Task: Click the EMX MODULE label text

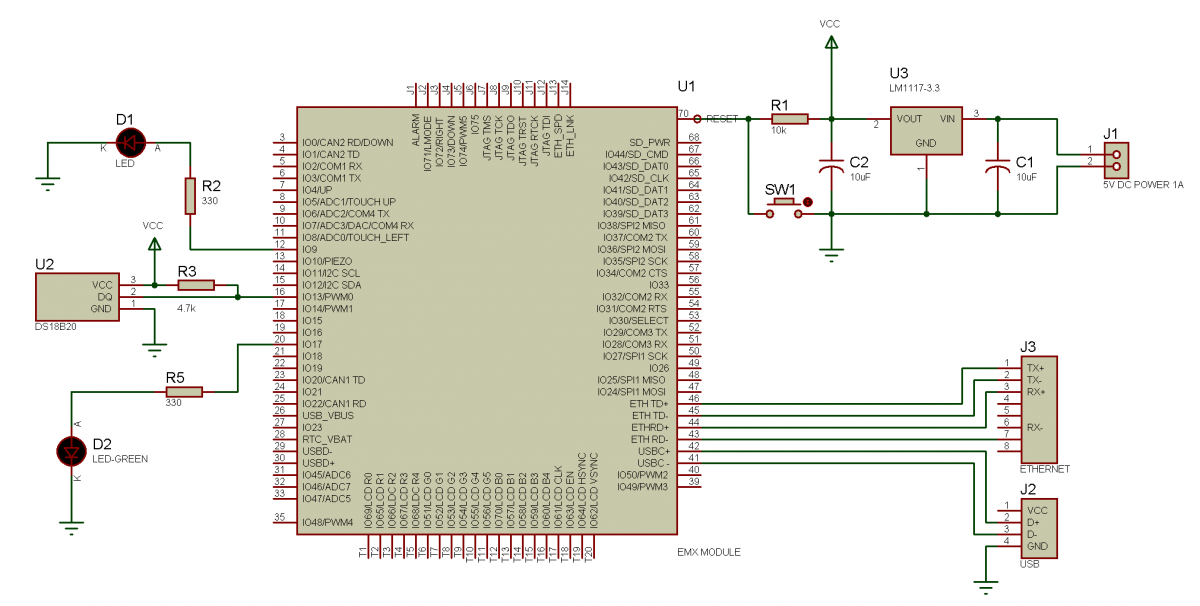Action: [708, 552]
